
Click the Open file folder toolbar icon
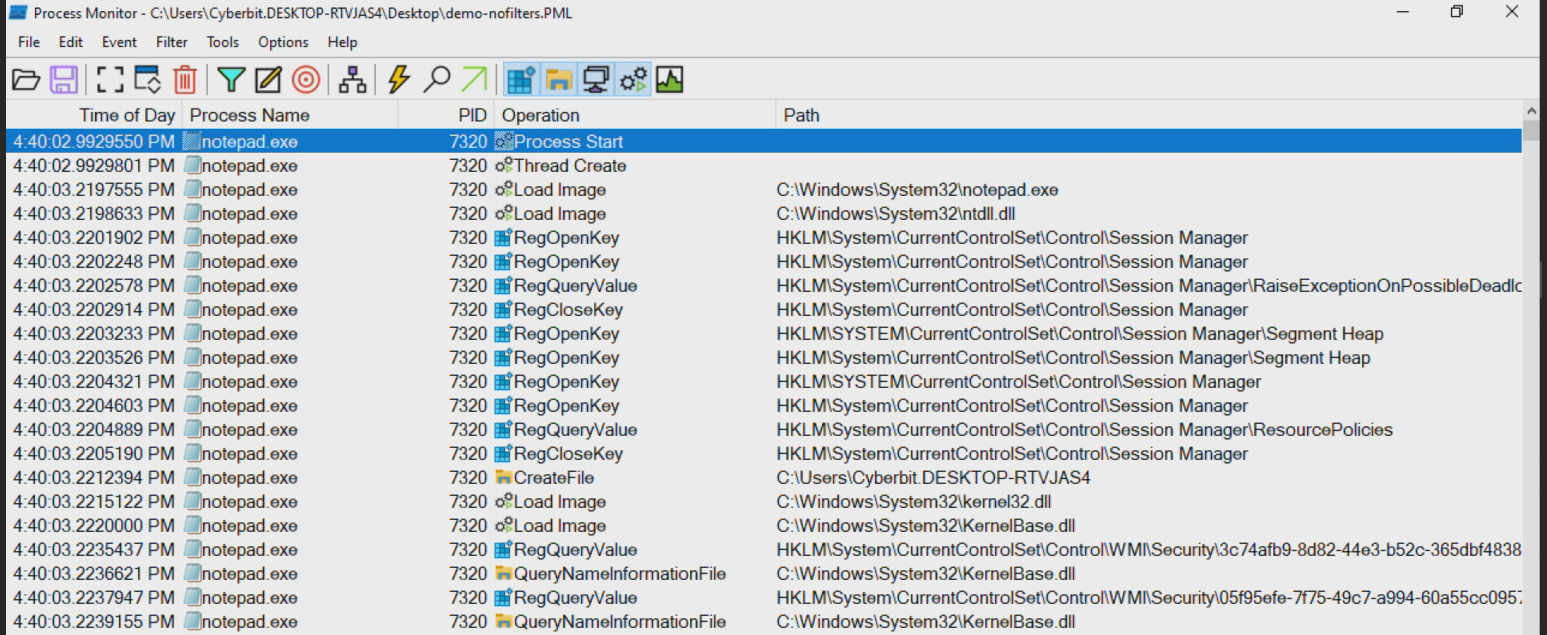25,80
